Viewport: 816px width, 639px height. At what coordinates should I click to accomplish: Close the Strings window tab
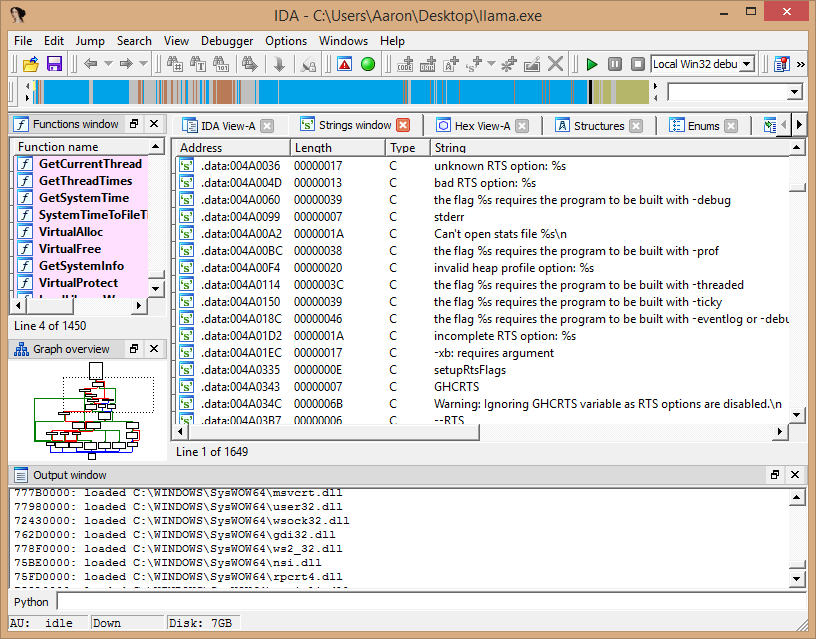(x=403, y=125)
